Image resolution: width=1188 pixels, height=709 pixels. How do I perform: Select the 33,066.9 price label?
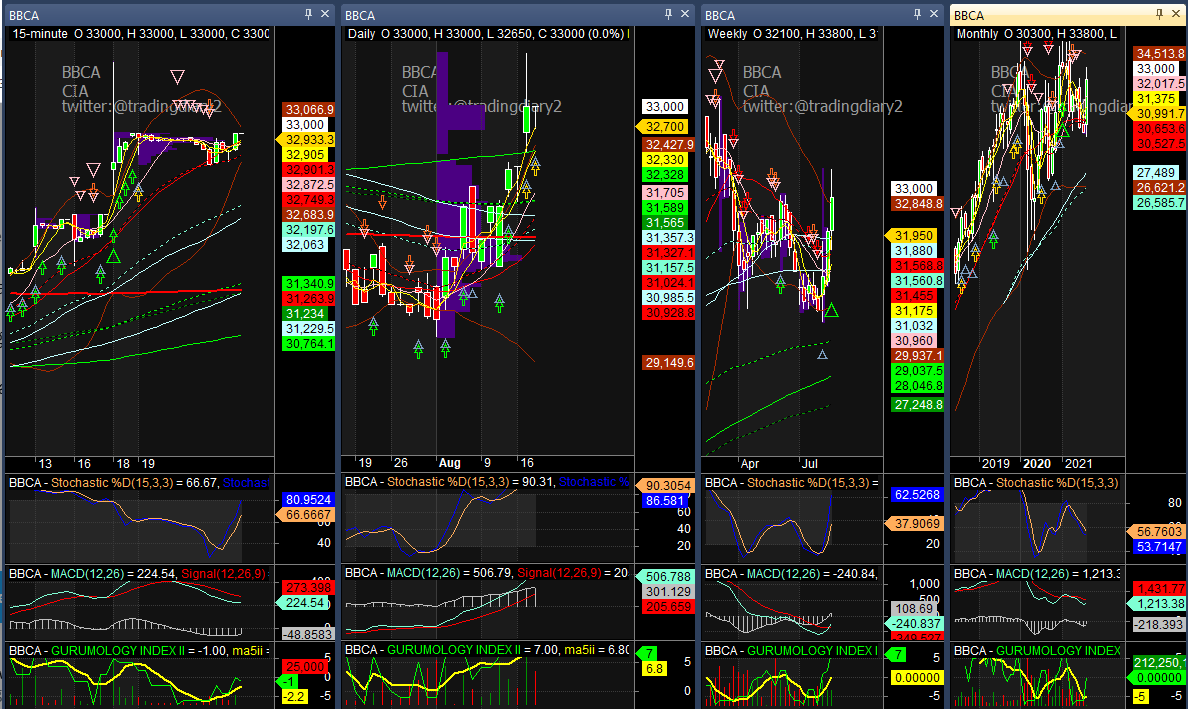(309, 110)
